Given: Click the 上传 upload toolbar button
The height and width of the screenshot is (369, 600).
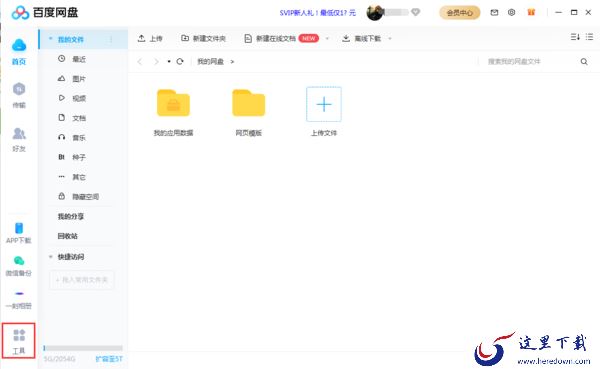Looking at the screenshot, I should point(150,38).
